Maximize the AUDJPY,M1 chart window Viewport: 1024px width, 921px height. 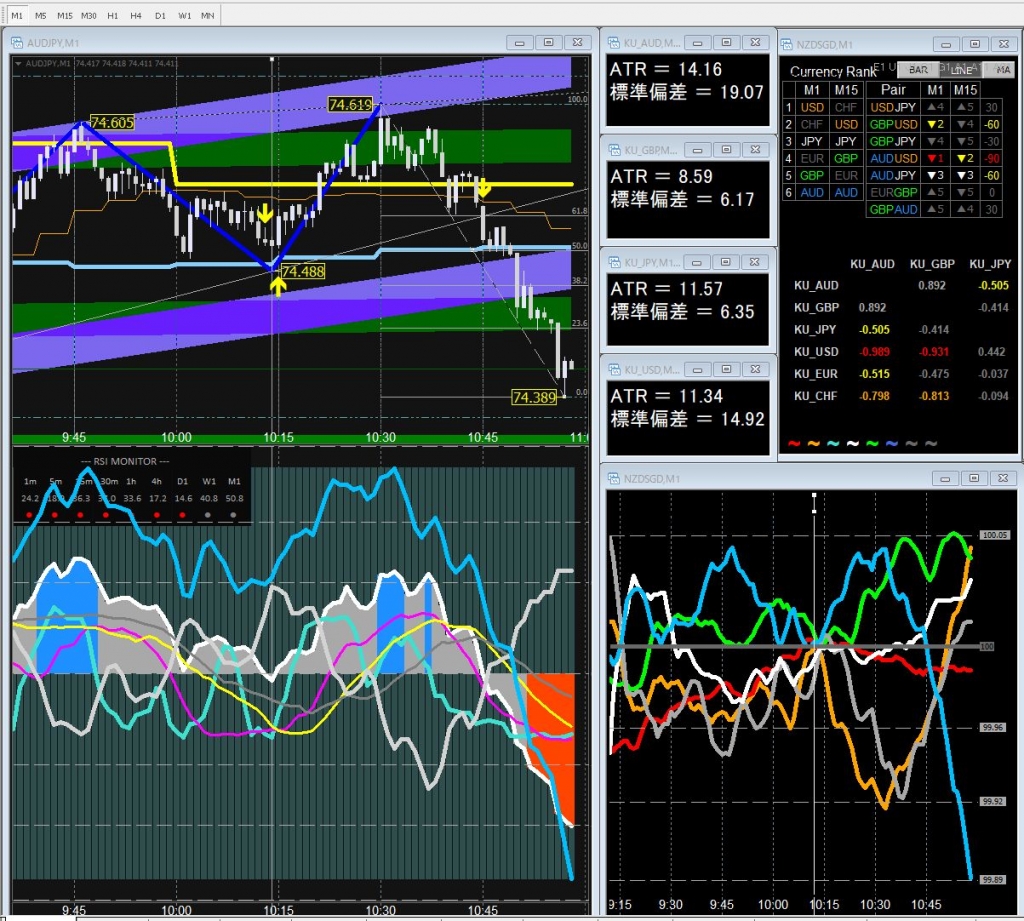pos(548,43)
